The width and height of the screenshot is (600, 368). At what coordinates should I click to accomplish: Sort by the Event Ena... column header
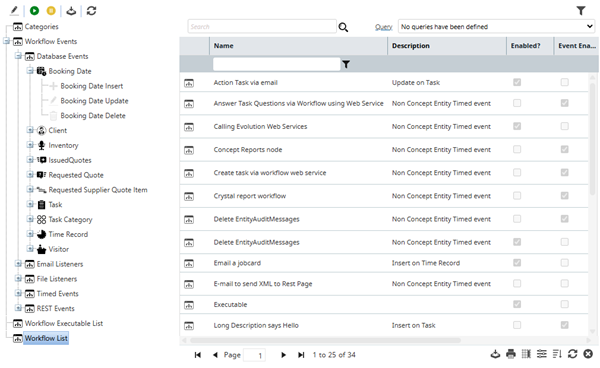(x=577, y=46)
